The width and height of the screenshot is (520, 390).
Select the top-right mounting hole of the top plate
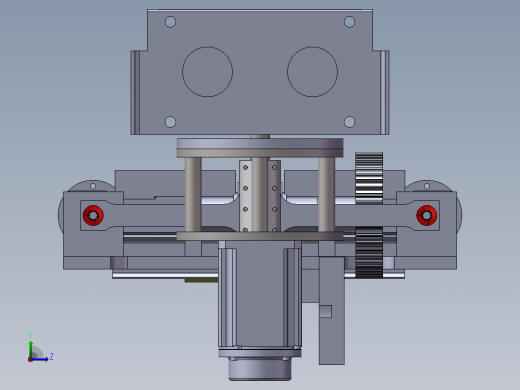click(x=349, y=22)
